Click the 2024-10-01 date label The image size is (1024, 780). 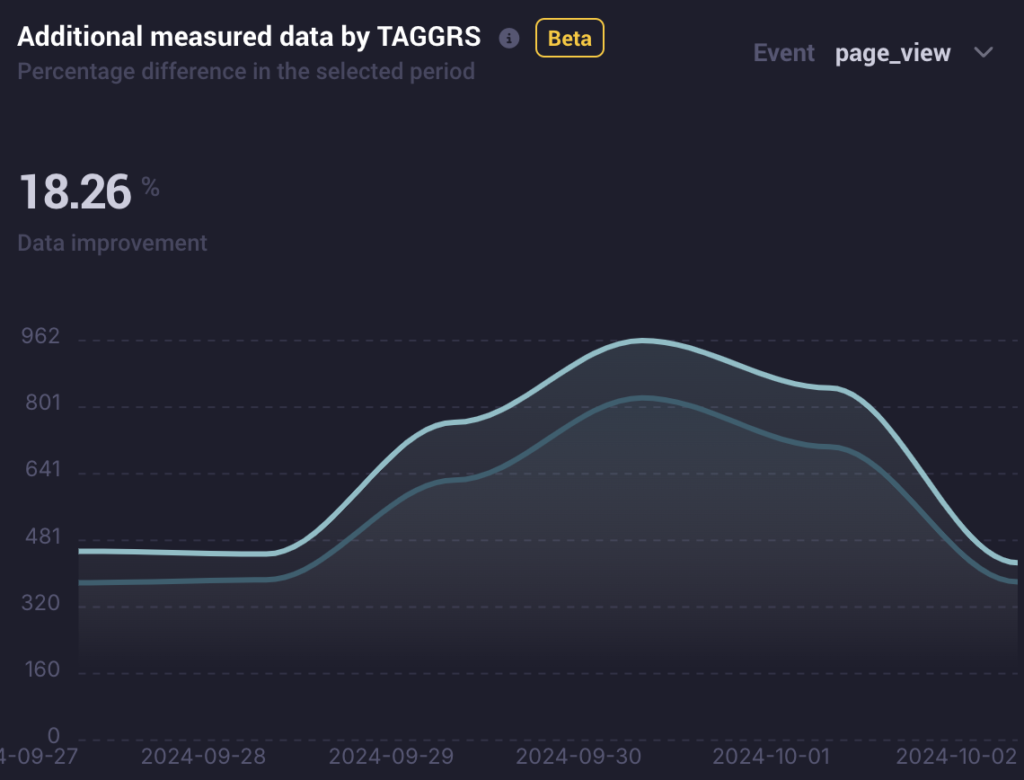(771, 756)
